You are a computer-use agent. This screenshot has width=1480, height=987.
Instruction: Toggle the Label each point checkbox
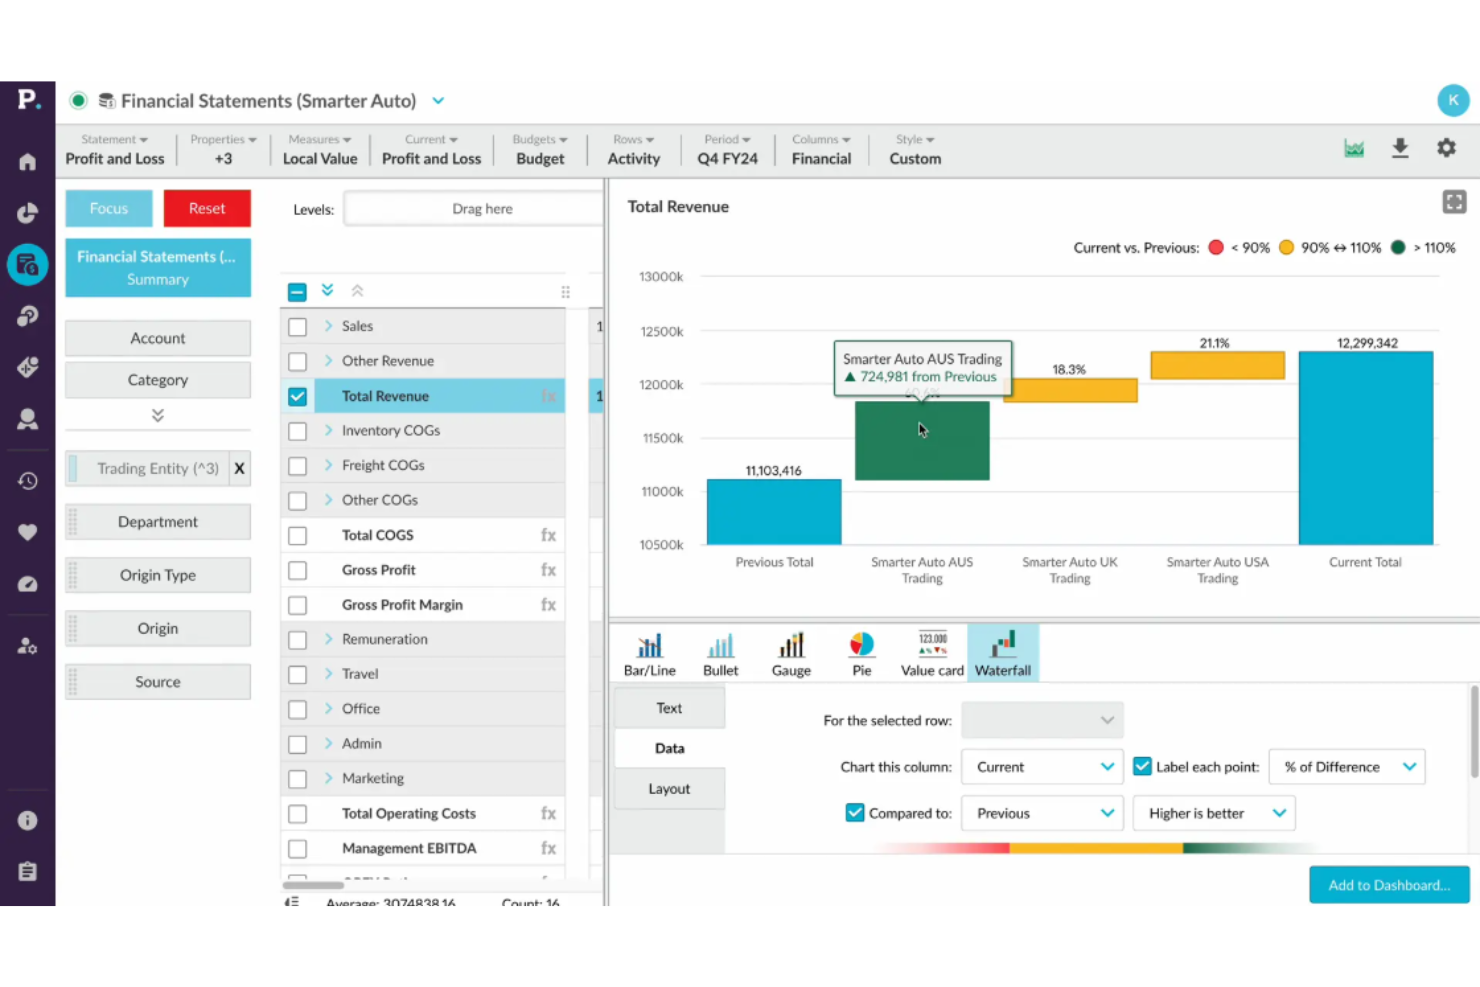point(1142,766)
